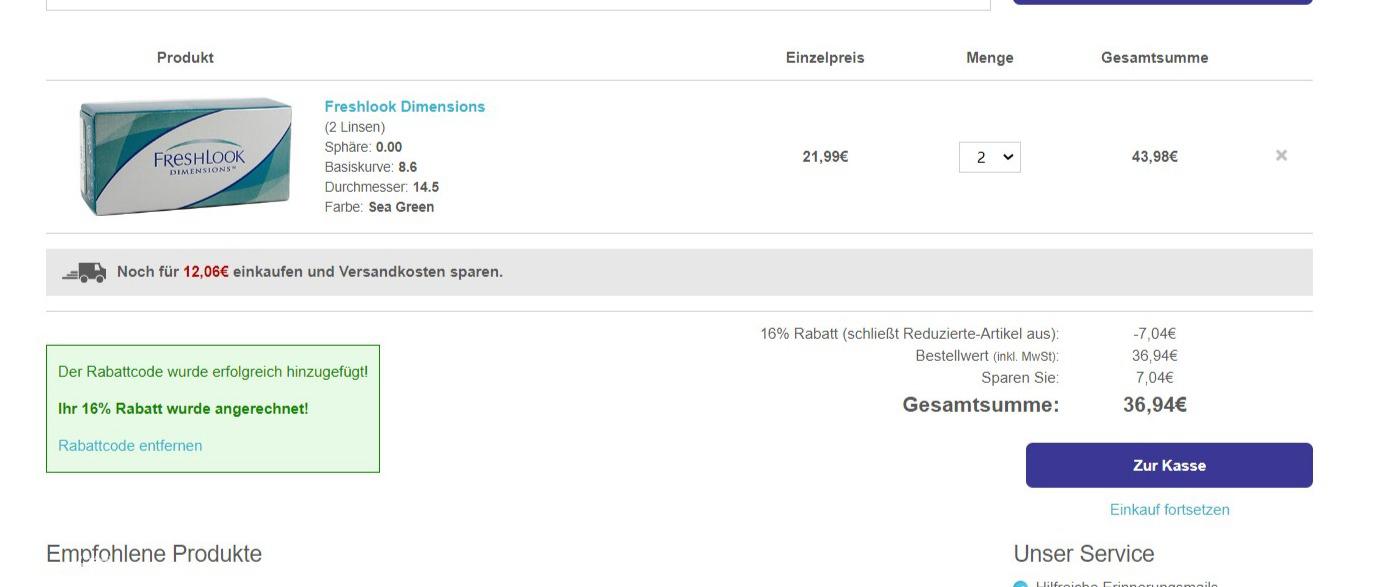Click the Unser Service heading
Screen dimensions: 1378x587
1084,554
